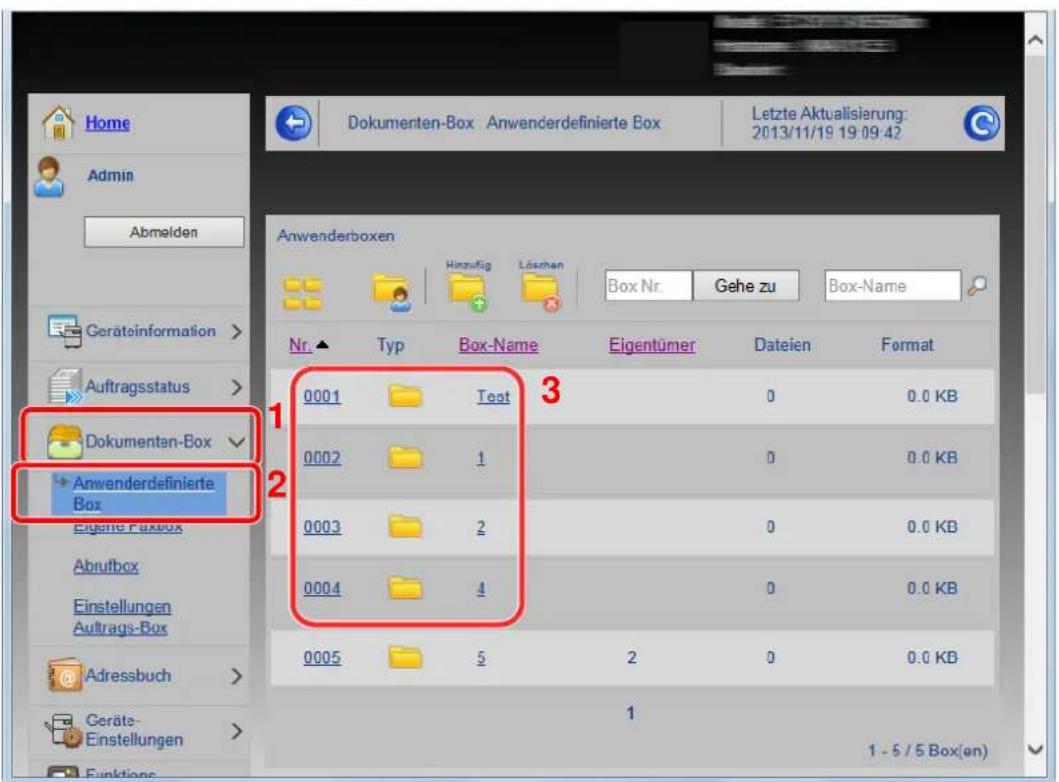Click the Dateien column header text
The width and height of the screenshot is (1059, 782).
(x=782, y=345)
